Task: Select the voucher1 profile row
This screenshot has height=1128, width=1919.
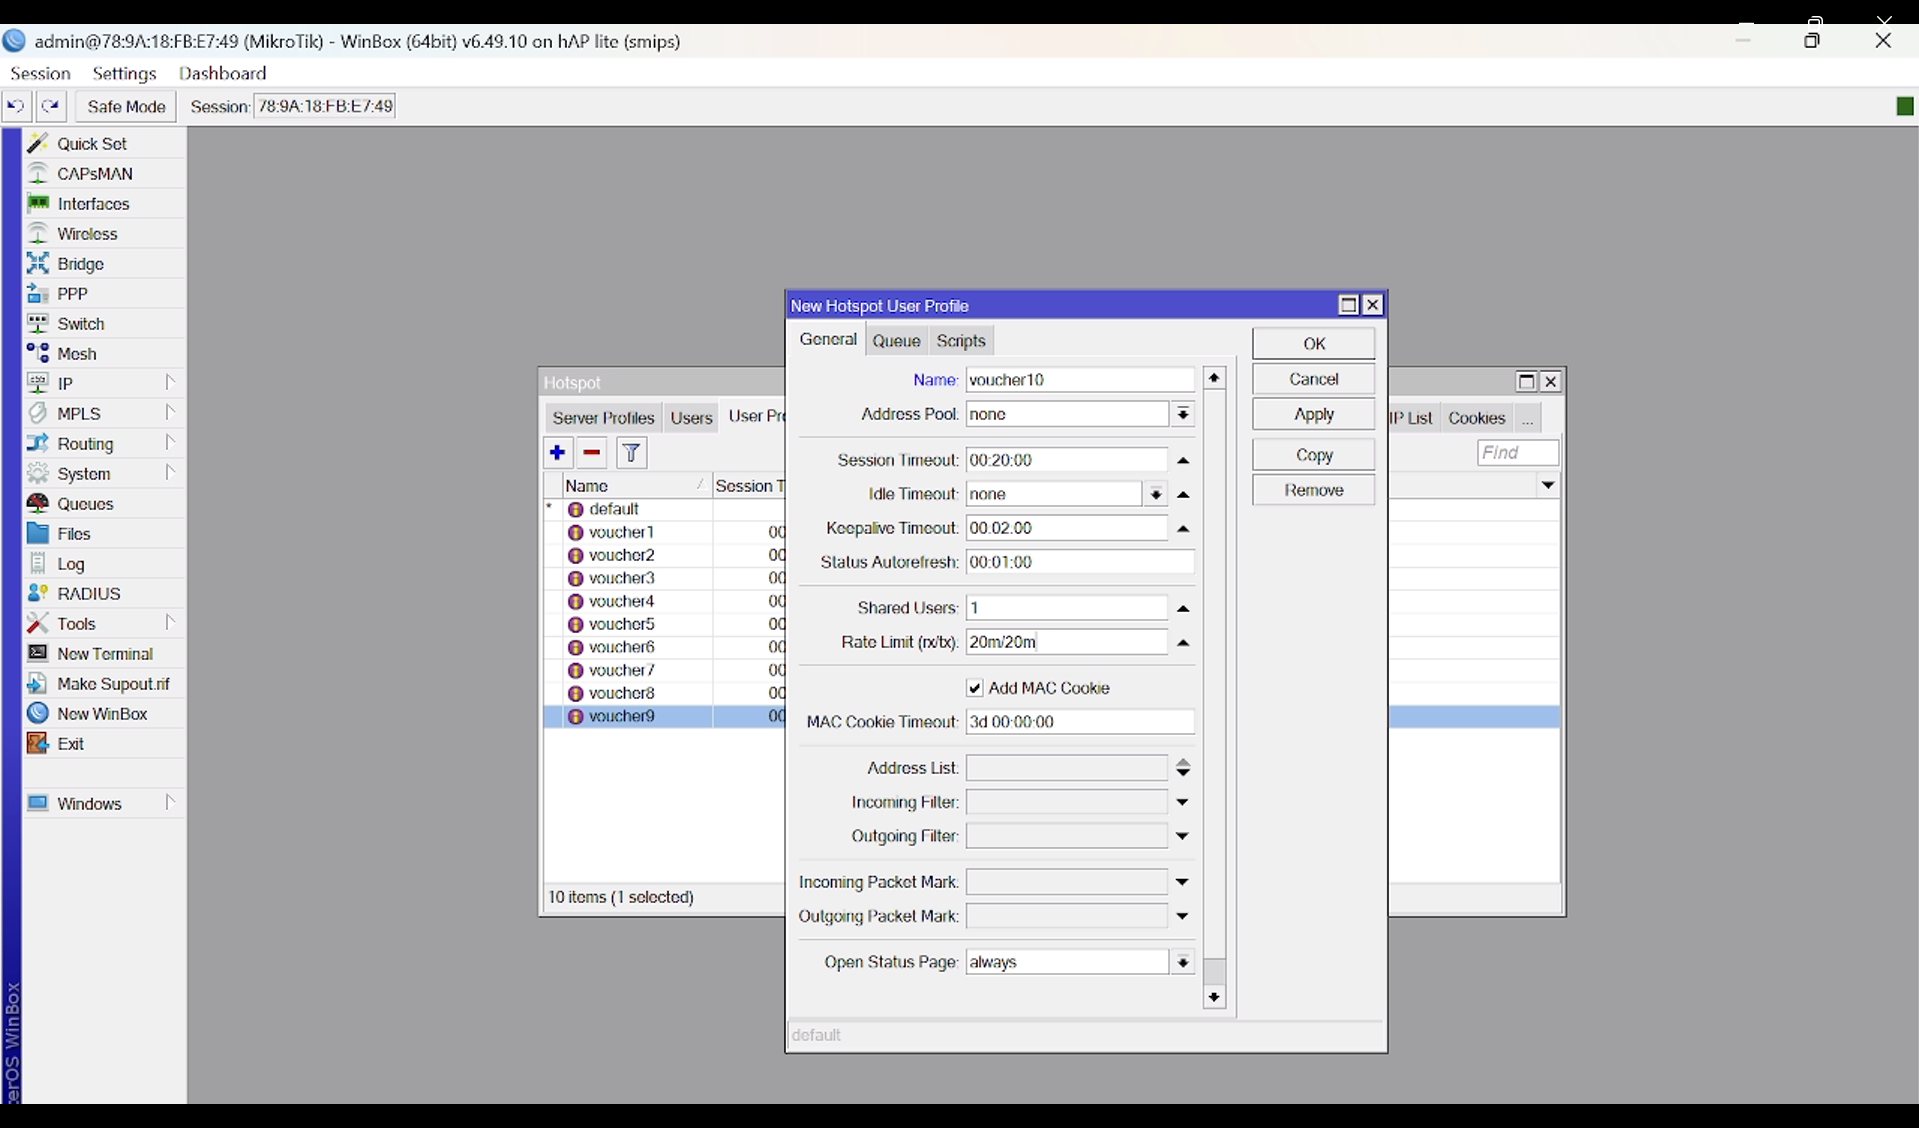Action: (664, 533)
